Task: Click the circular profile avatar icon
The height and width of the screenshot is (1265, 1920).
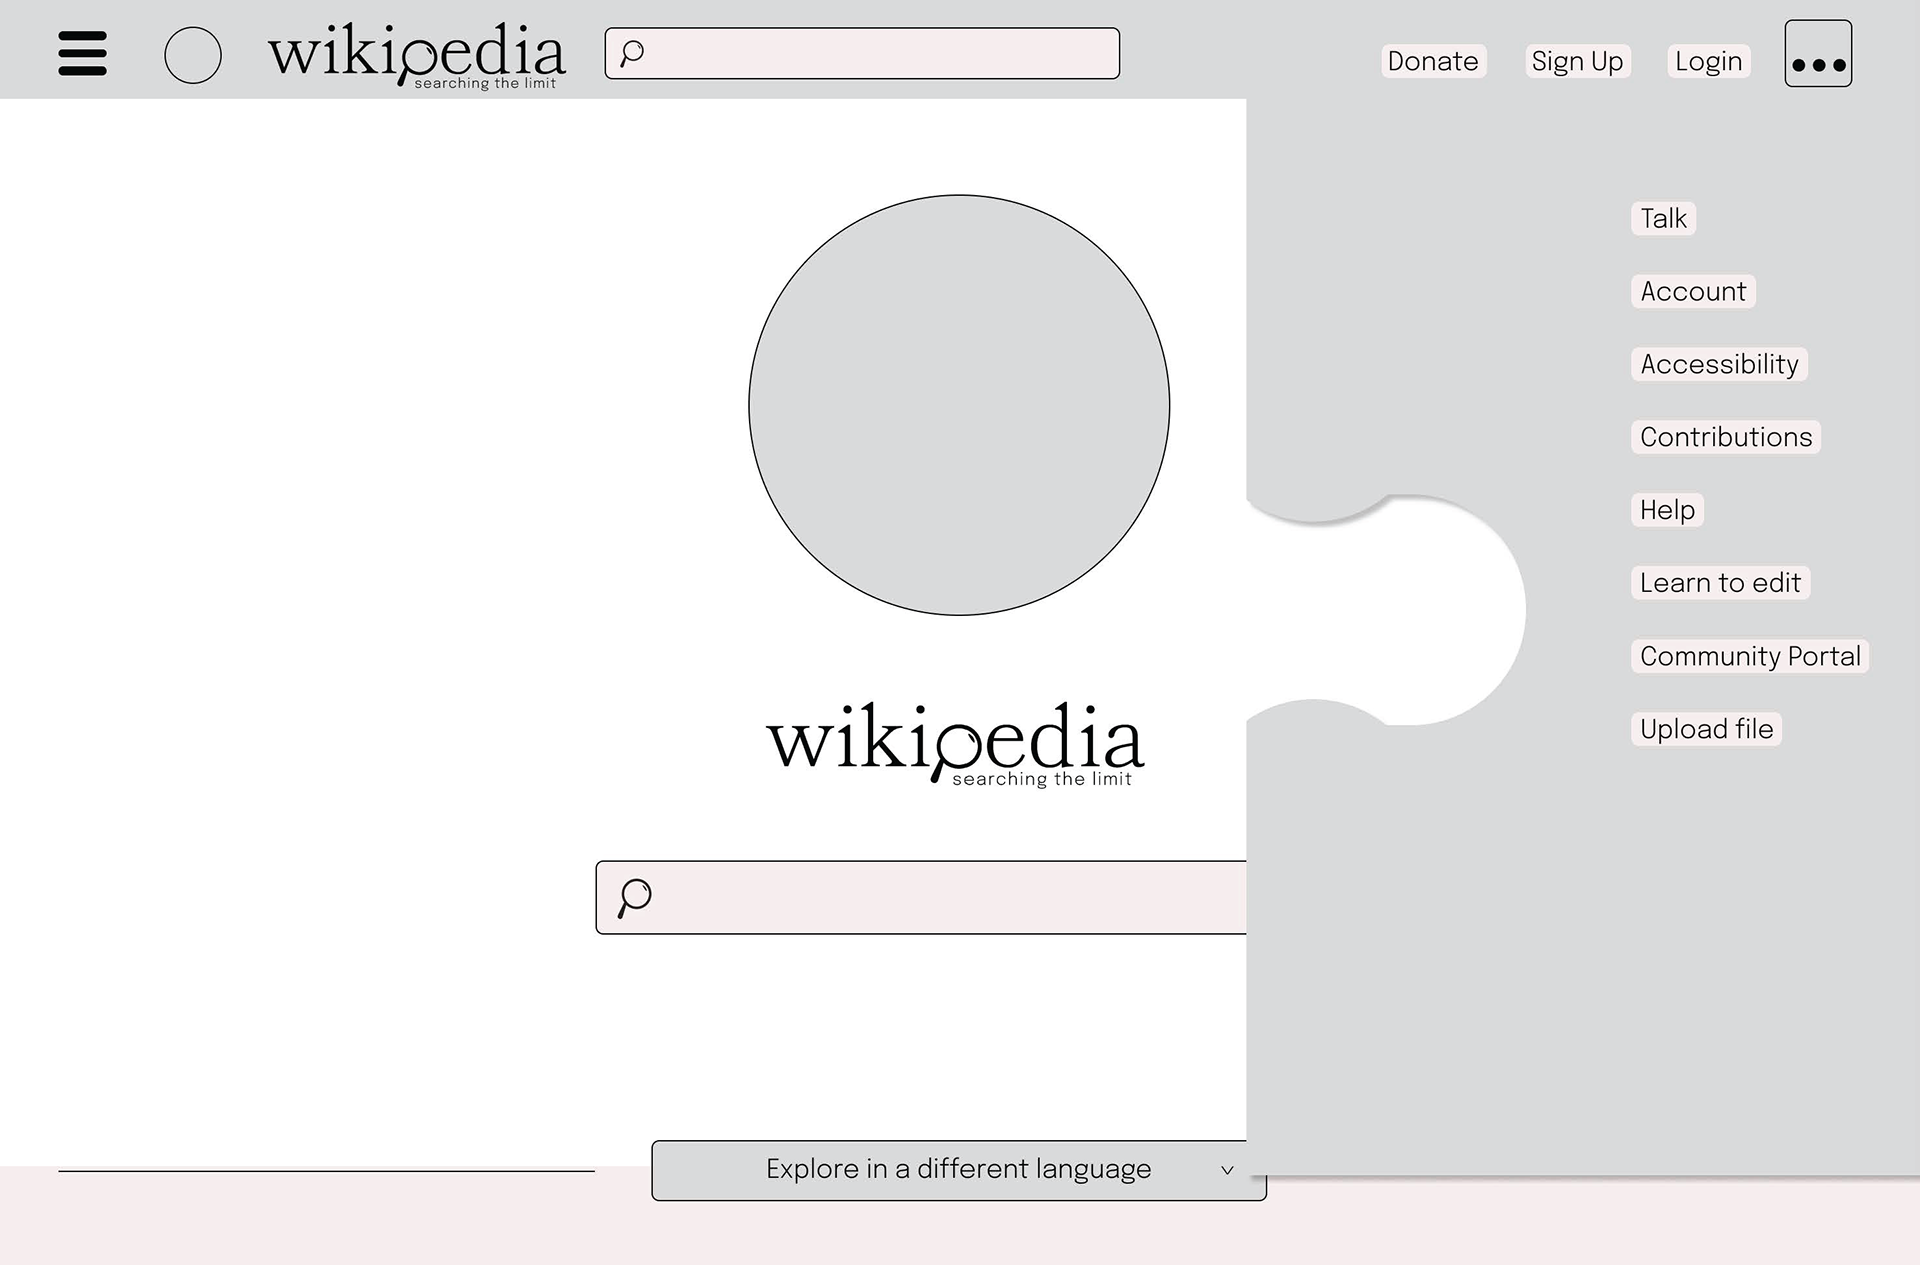Action: [194, 56]
